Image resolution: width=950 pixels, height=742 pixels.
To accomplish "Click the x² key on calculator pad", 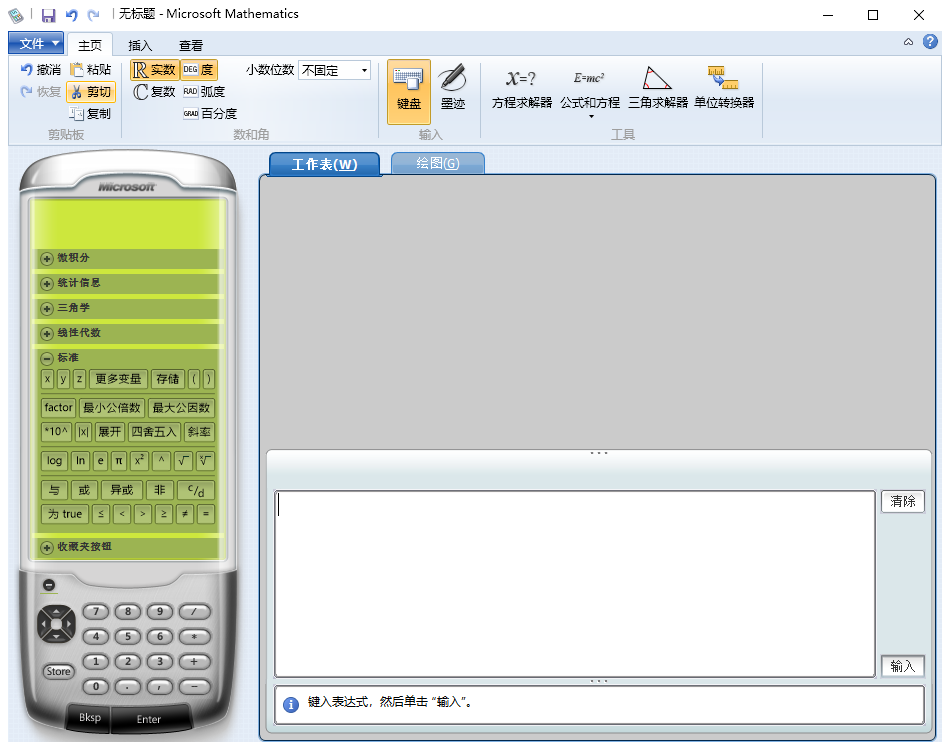I will click(x=139, y=461).
